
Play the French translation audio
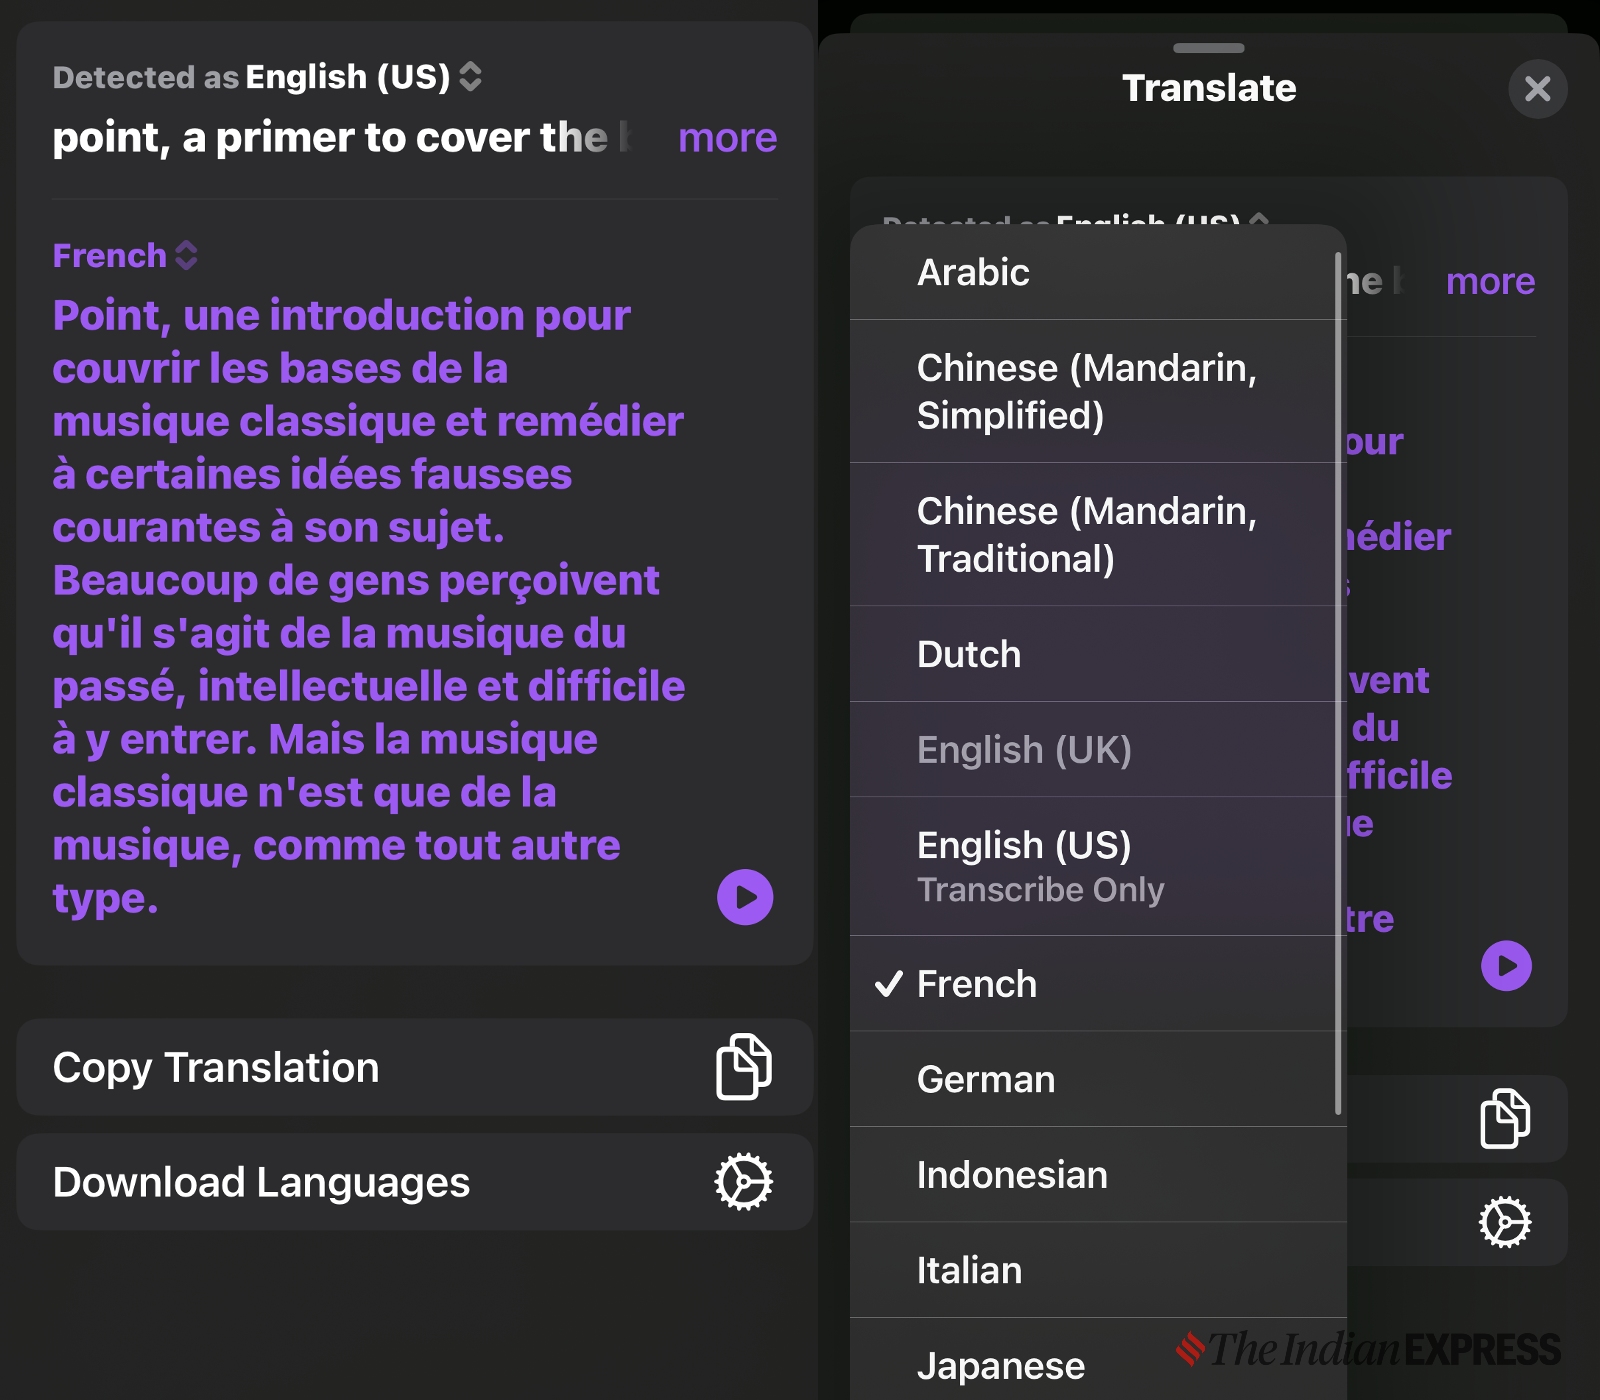coord(743,897)
